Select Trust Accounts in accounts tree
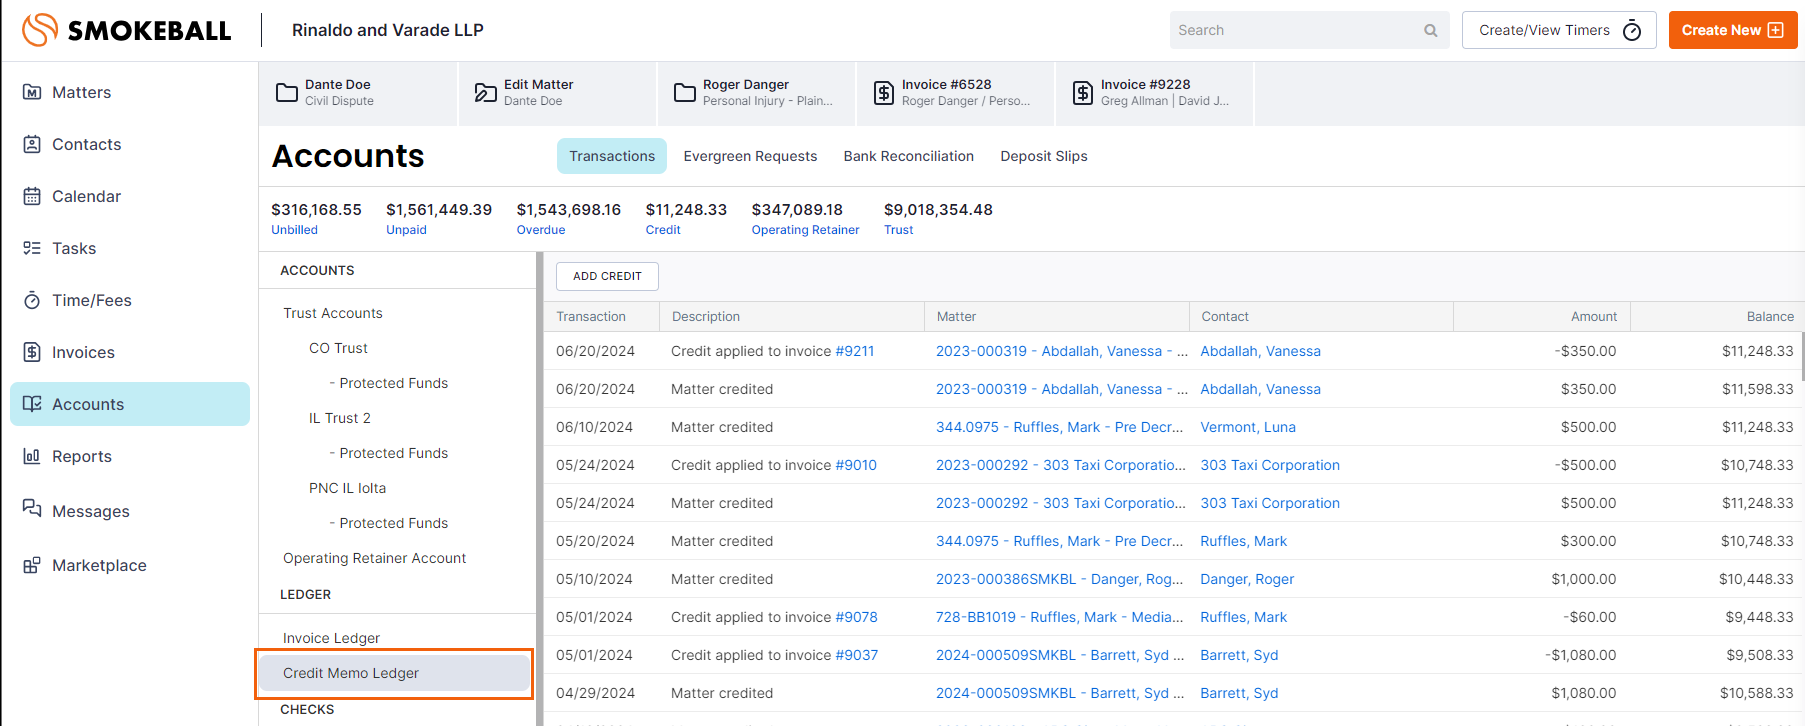The height and width of the screenshot is (726, 1805). click(x=333, y=313)
